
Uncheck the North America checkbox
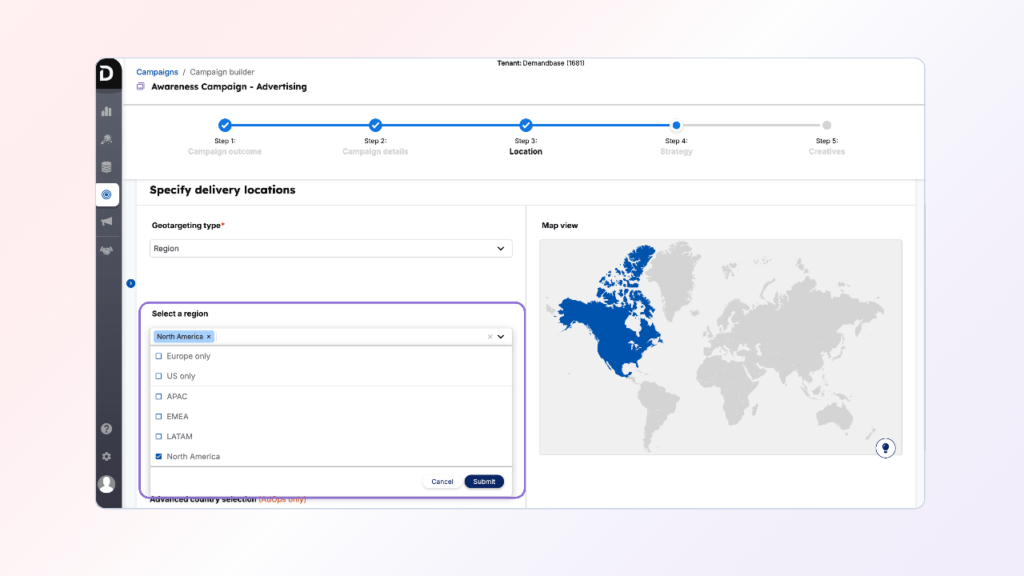pyautogui.click(x=158, y=456)
